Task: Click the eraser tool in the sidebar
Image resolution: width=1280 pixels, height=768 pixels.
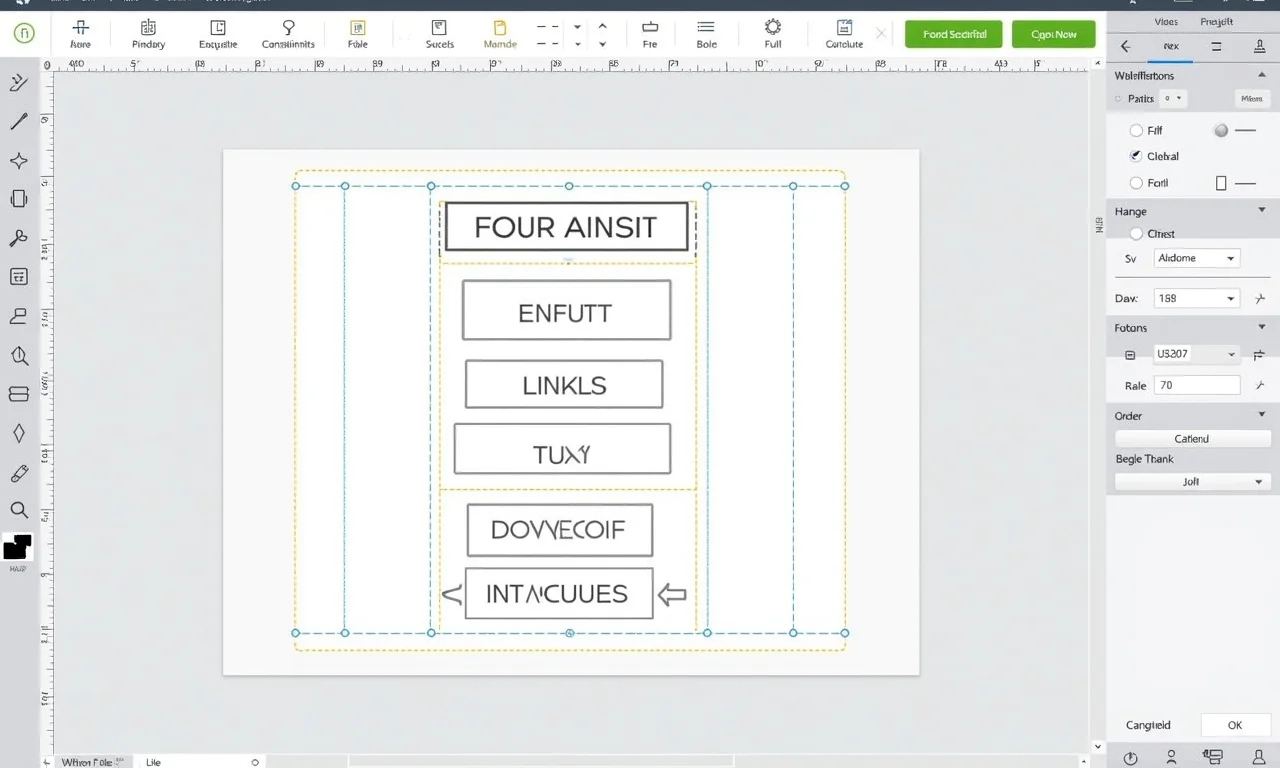Action: pyautogui.click(x=18, y=472)
